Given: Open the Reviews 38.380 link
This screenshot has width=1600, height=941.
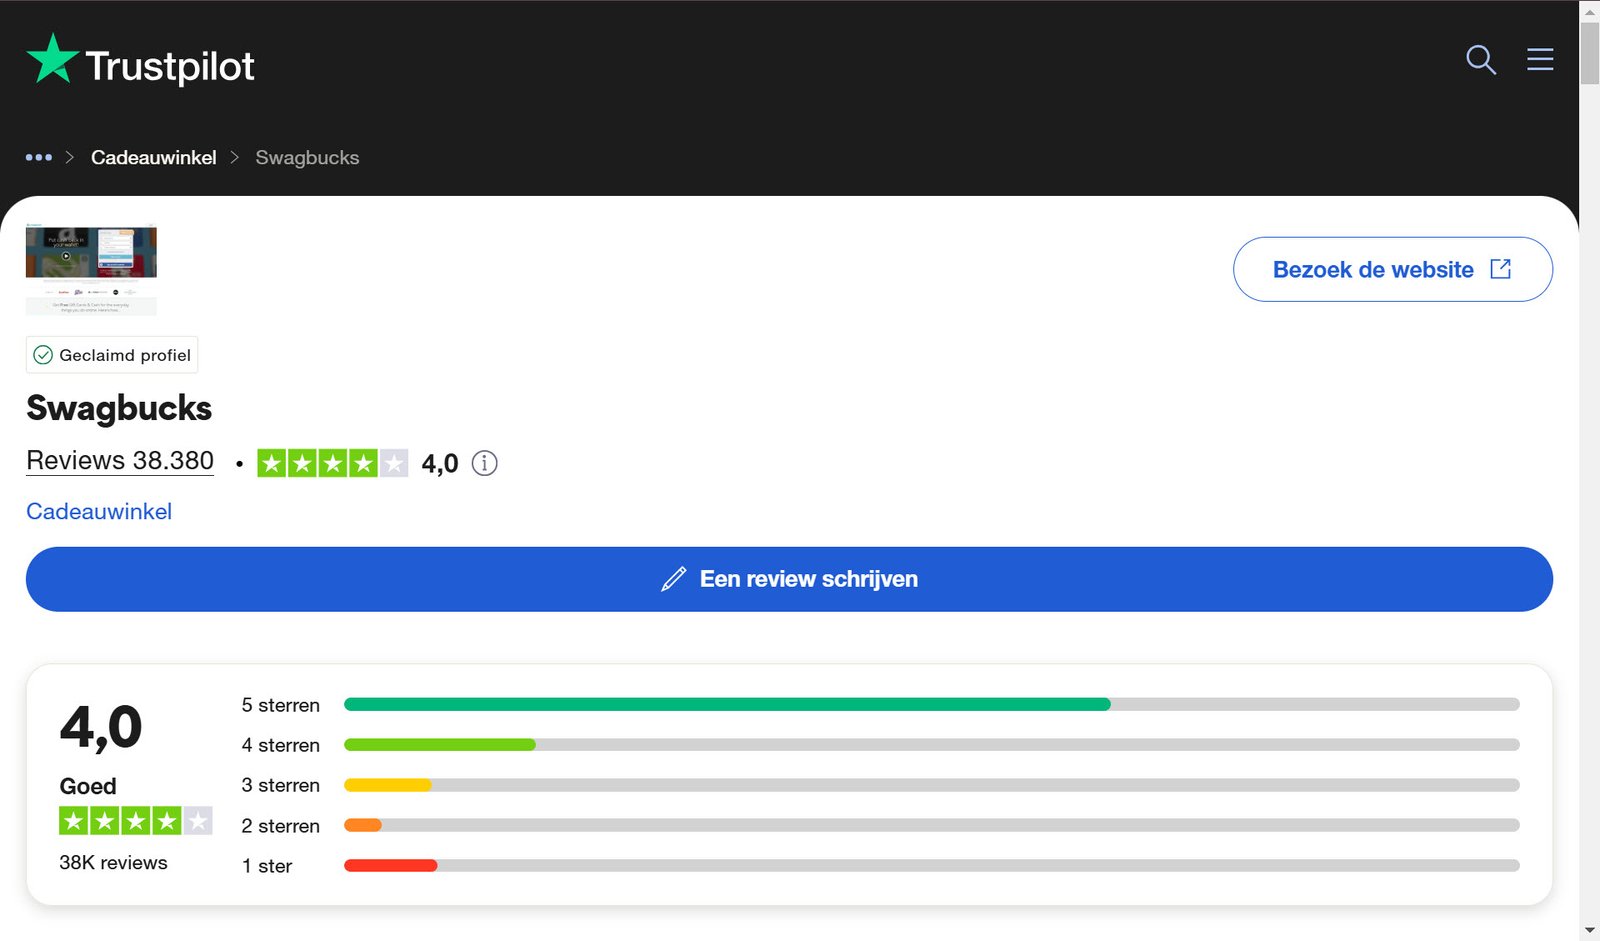Looking at the screenshot, I should tap(119, 461).
